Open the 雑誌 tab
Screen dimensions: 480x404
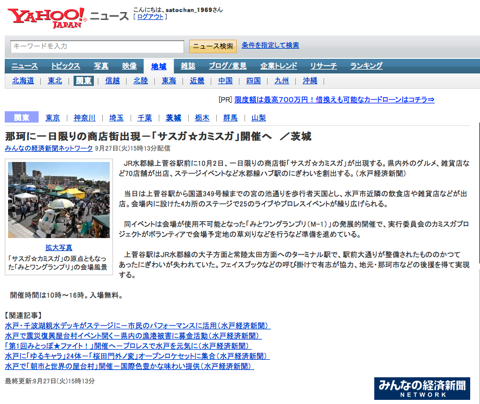pos(188,66)
